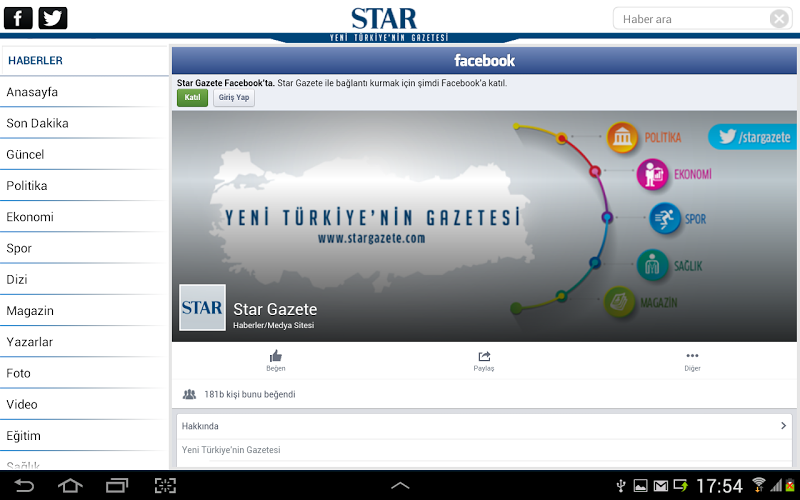This screenshot has height=500, width=800.
Task: Select Eğitim in the sidebar
Action: [84, 436]
